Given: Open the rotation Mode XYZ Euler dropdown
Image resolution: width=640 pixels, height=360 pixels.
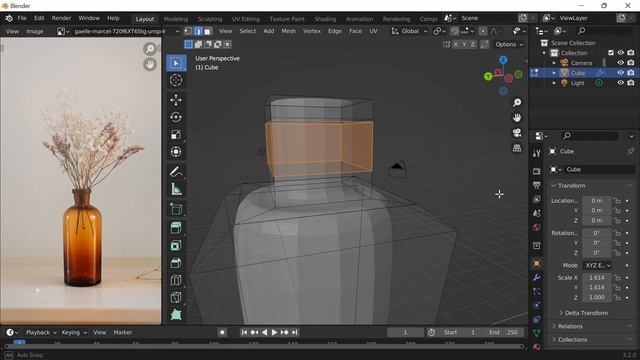Looking at the screenshot, I should tap(597, 265).
